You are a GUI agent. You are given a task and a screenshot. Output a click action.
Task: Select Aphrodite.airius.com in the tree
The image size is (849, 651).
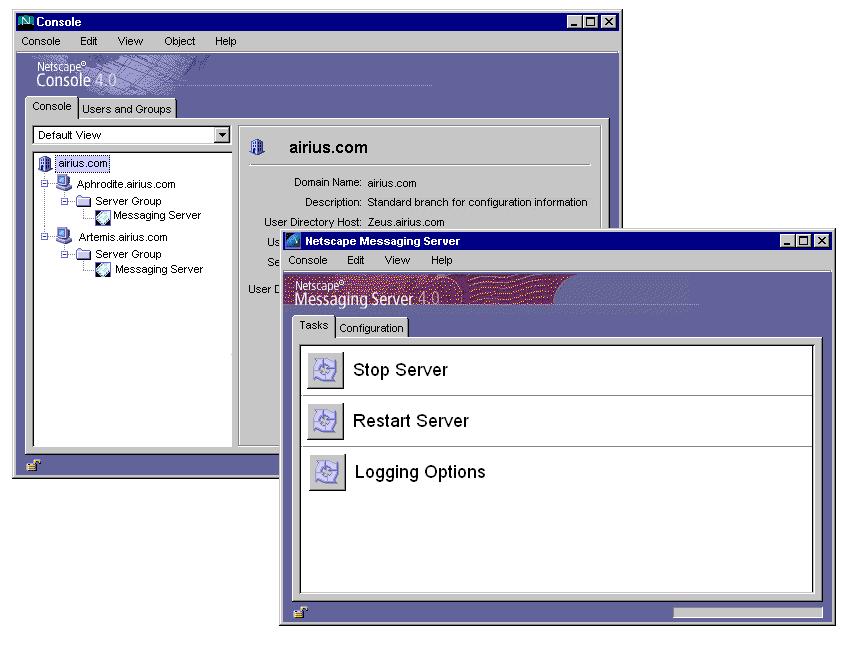tap(126, 184)
